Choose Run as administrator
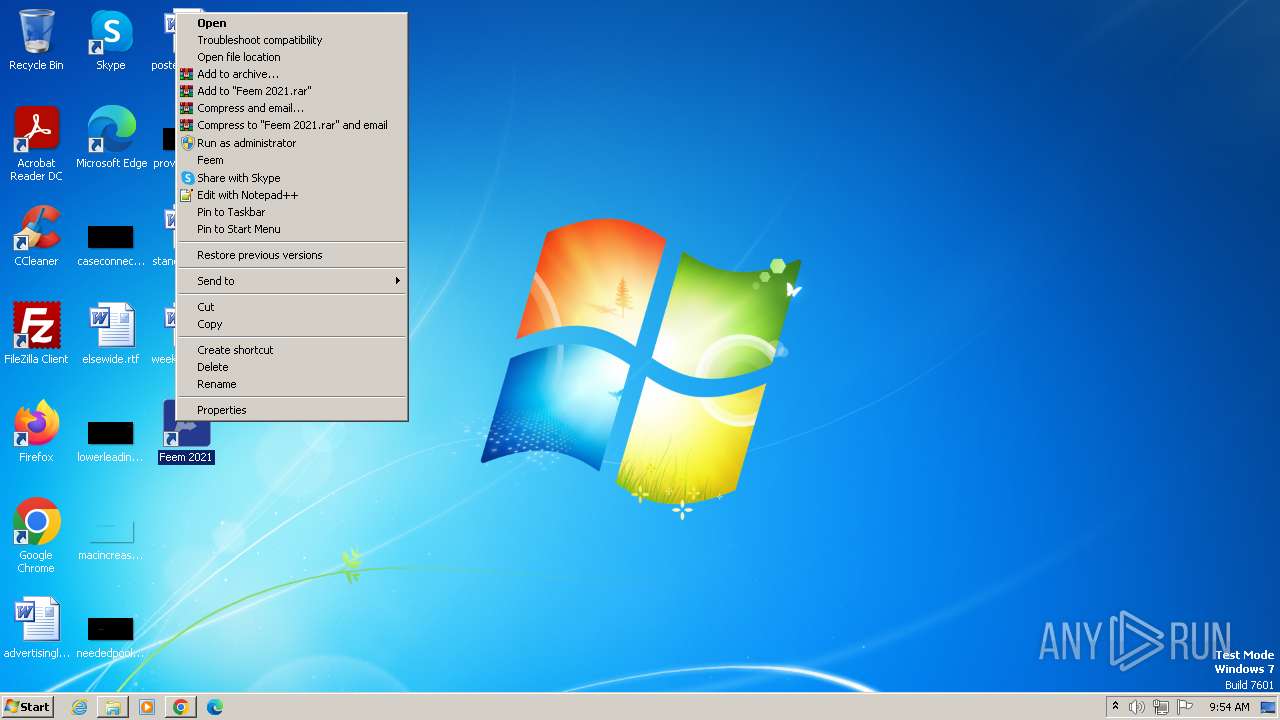 (x=292, y=143)
